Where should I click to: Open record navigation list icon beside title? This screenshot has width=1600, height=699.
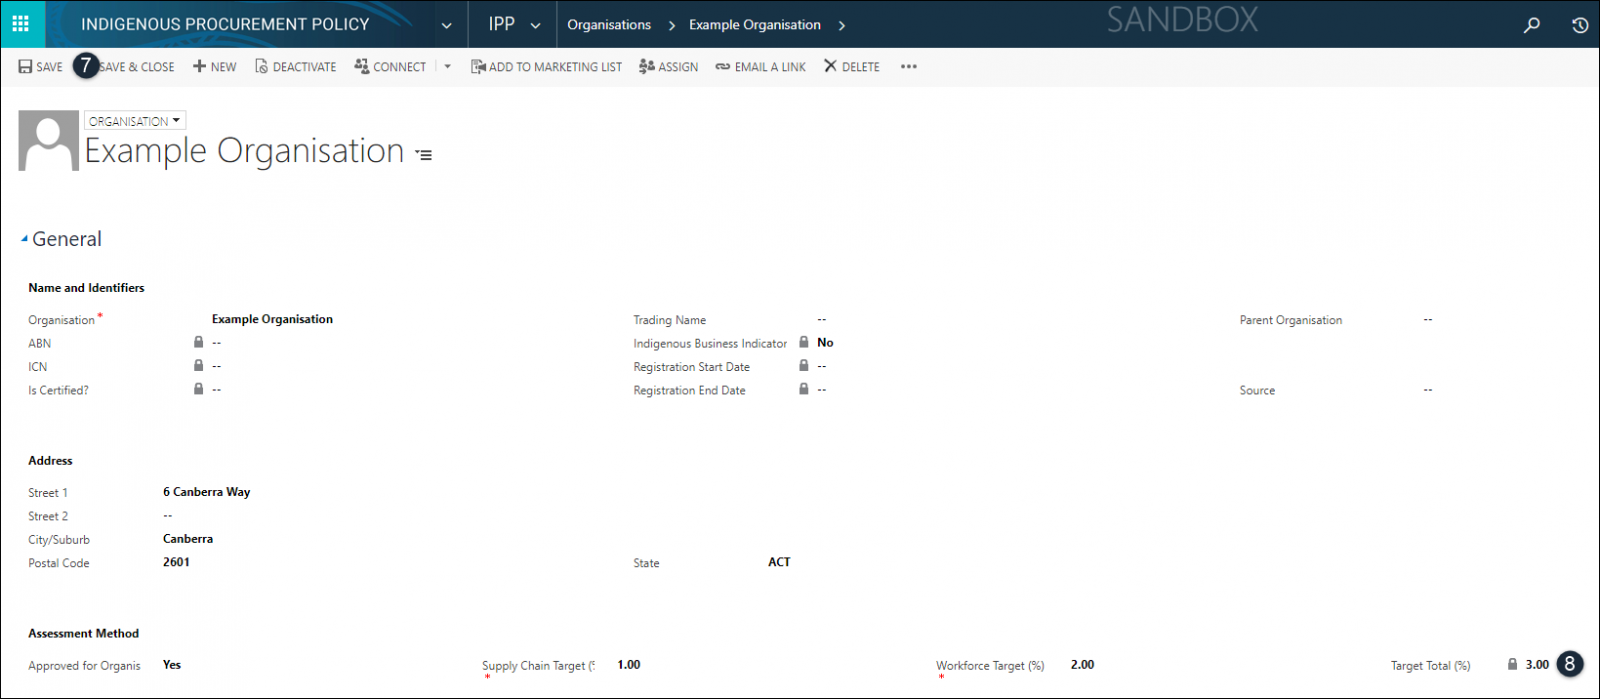pyautogui.click(x=424, y=155)
